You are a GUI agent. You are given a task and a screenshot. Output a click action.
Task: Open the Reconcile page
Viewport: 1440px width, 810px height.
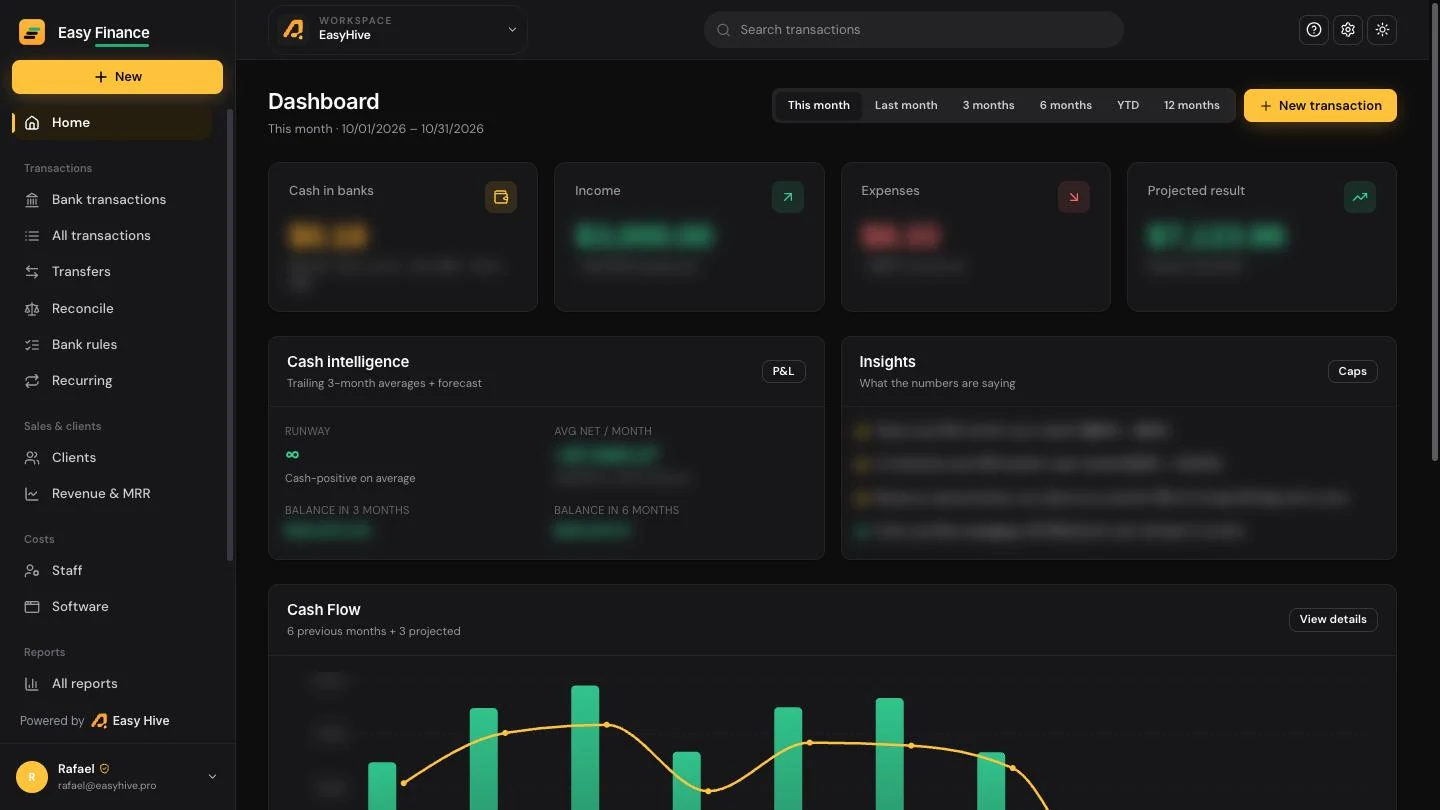point(112,309)
